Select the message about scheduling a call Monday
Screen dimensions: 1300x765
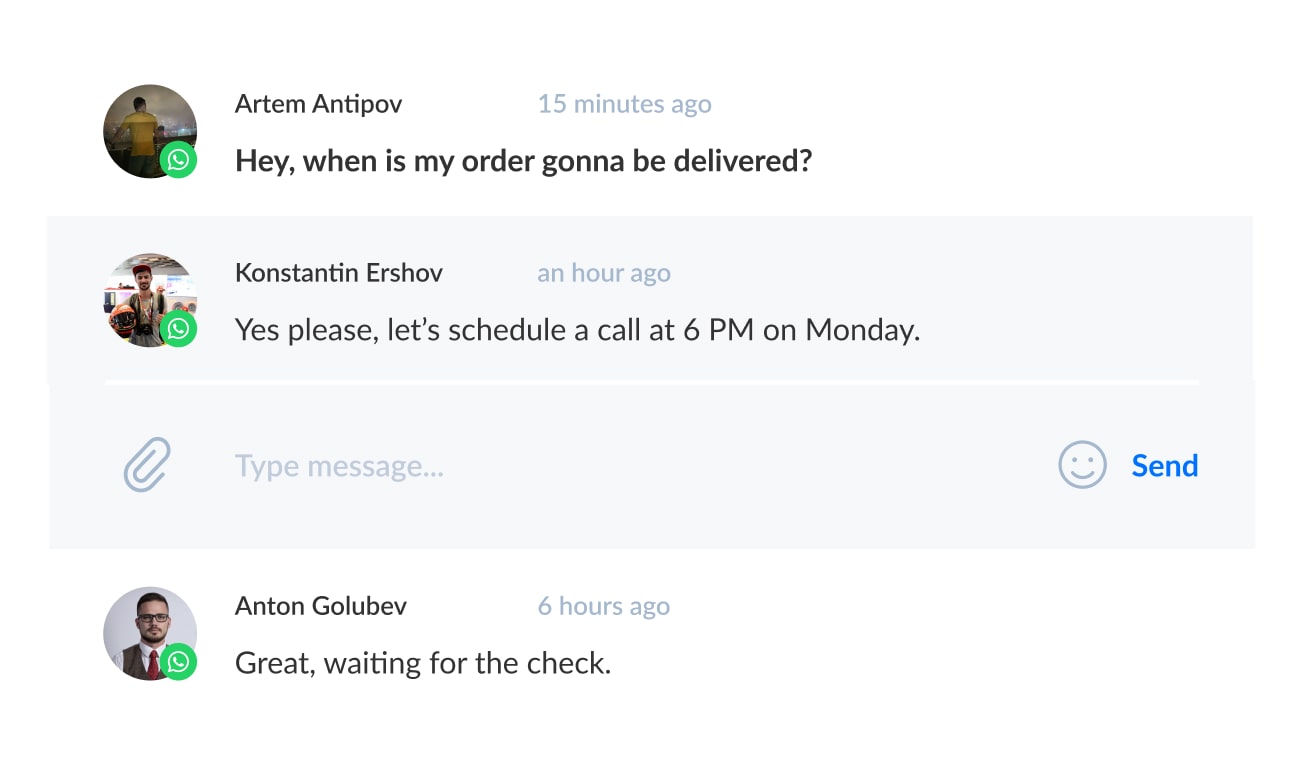tap(577, 330)
